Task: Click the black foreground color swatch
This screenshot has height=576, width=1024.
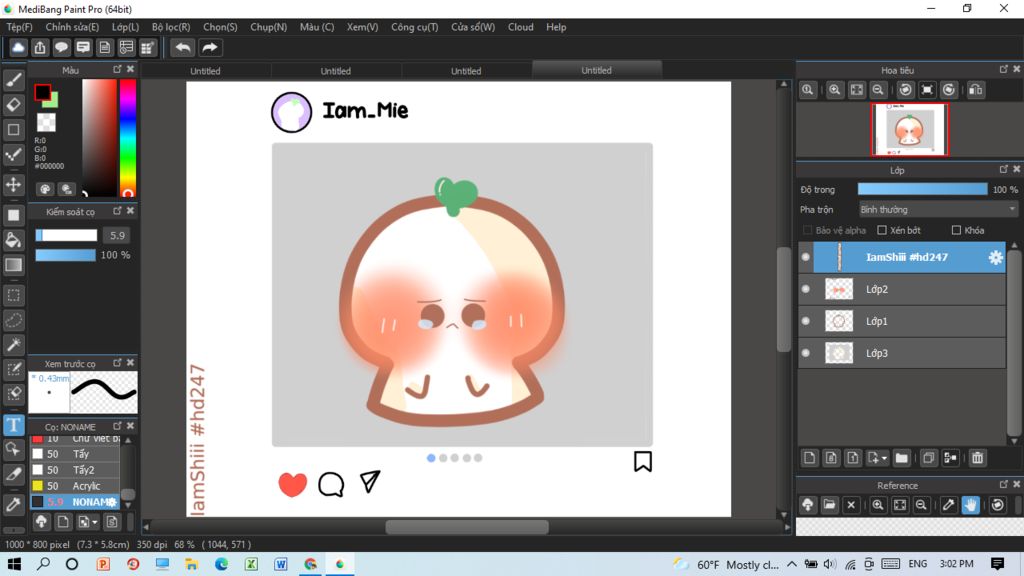Action: [x=42, y=93]
